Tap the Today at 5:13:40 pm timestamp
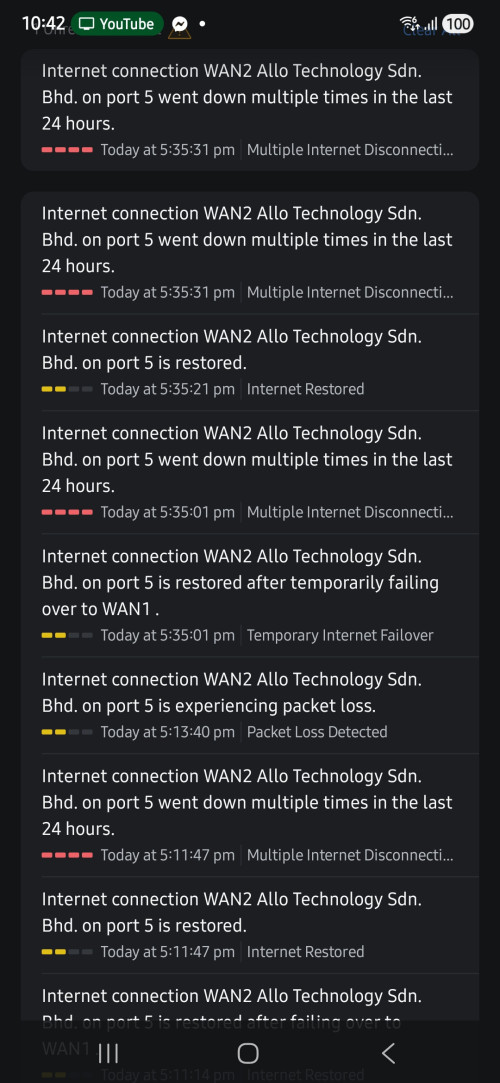The height and width of the screenshot is (1083, 500). [167, 732]
